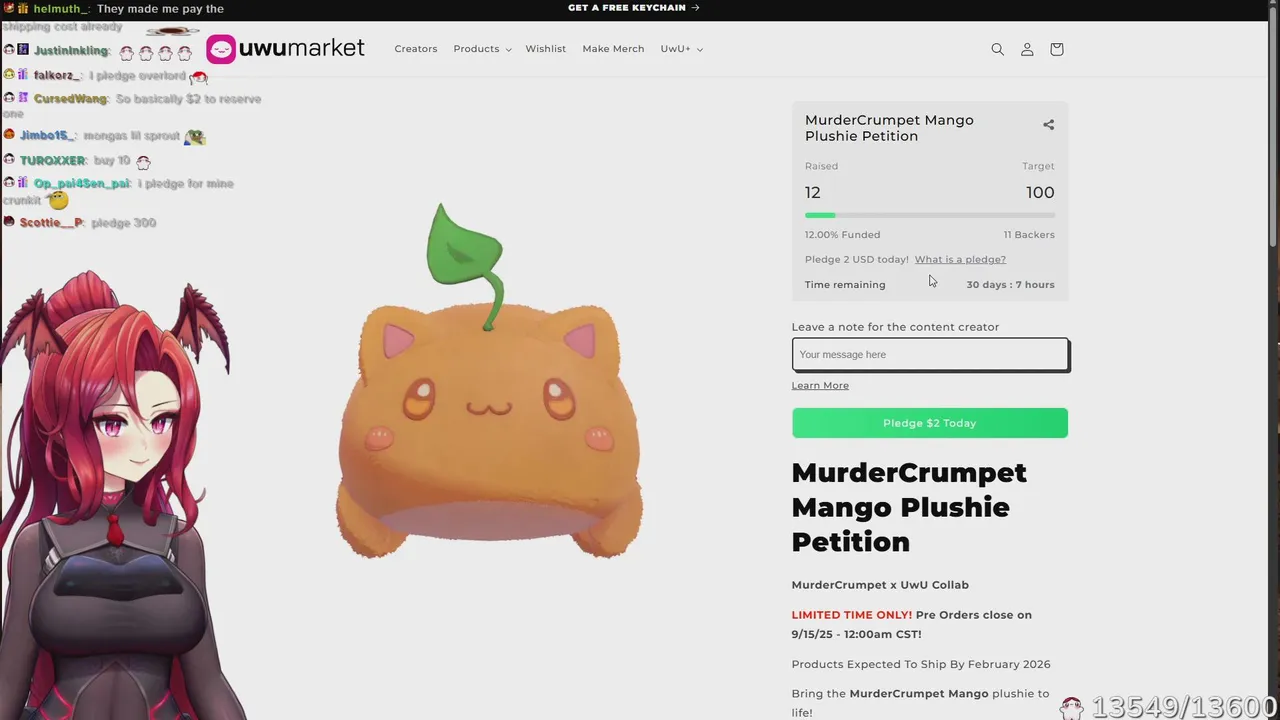Open the Wishlist menu item
This screenshot has width=1280, height=720.
tap(546, 49)
